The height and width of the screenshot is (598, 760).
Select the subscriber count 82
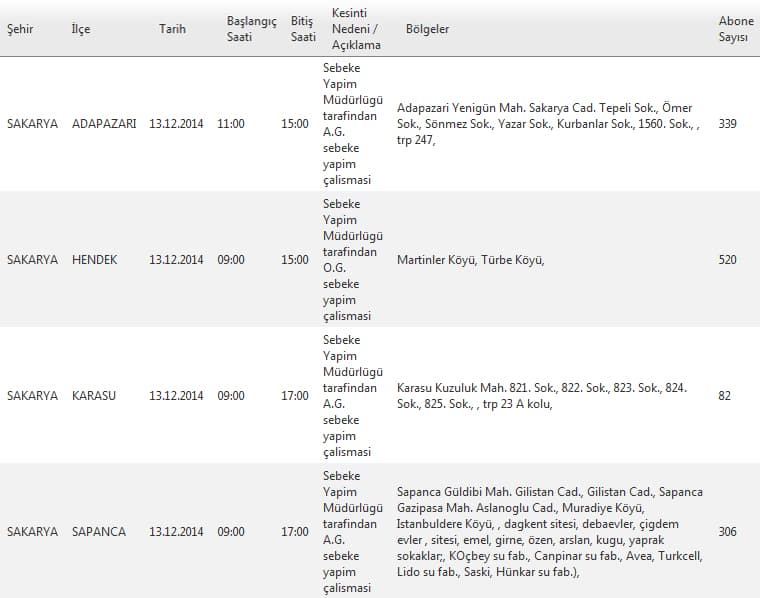click(724, 396)
